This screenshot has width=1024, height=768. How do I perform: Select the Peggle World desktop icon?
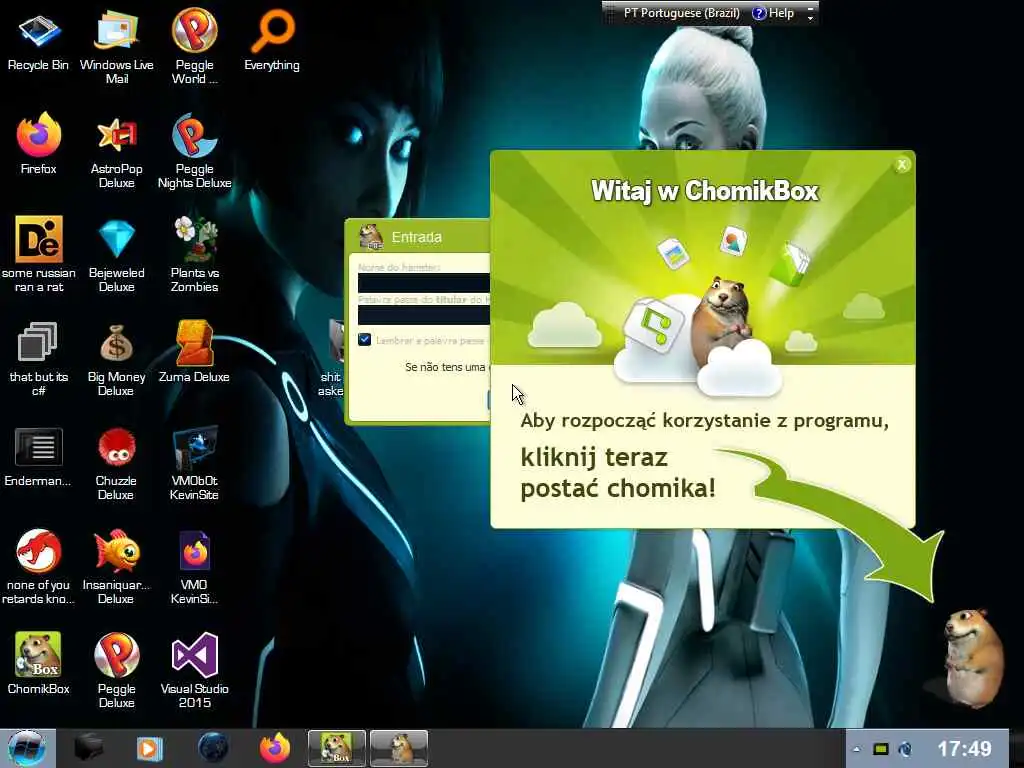pyautogui.click(x=195, y=47)
